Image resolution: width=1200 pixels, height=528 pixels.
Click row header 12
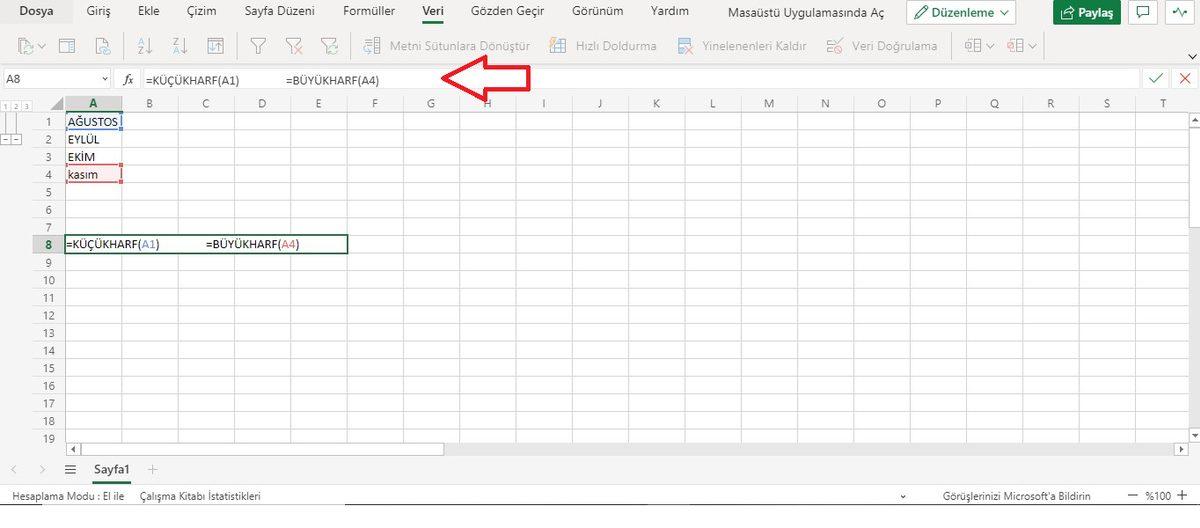[x=49, y=315]
